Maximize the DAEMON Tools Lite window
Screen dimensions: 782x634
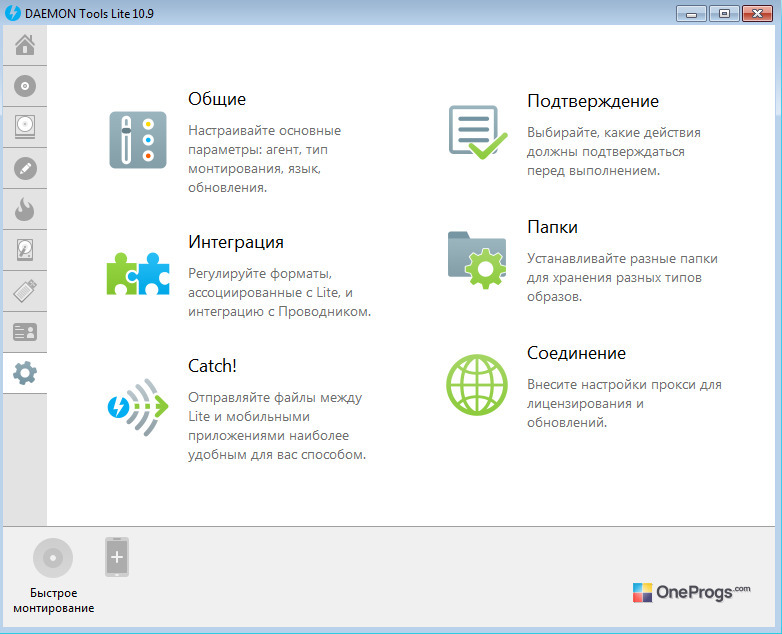tap(724, 13)
